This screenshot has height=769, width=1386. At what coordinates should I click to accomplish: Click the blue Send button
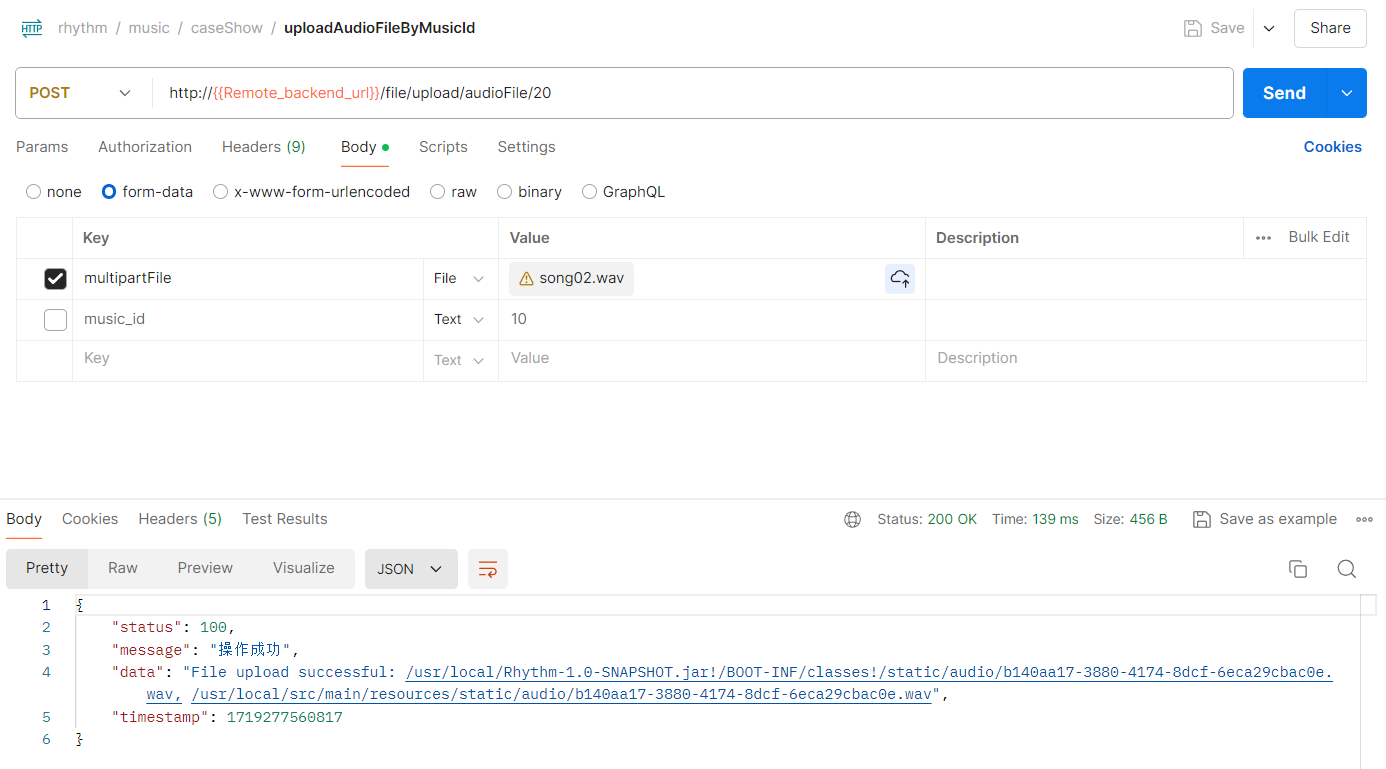coord(1284,93)
